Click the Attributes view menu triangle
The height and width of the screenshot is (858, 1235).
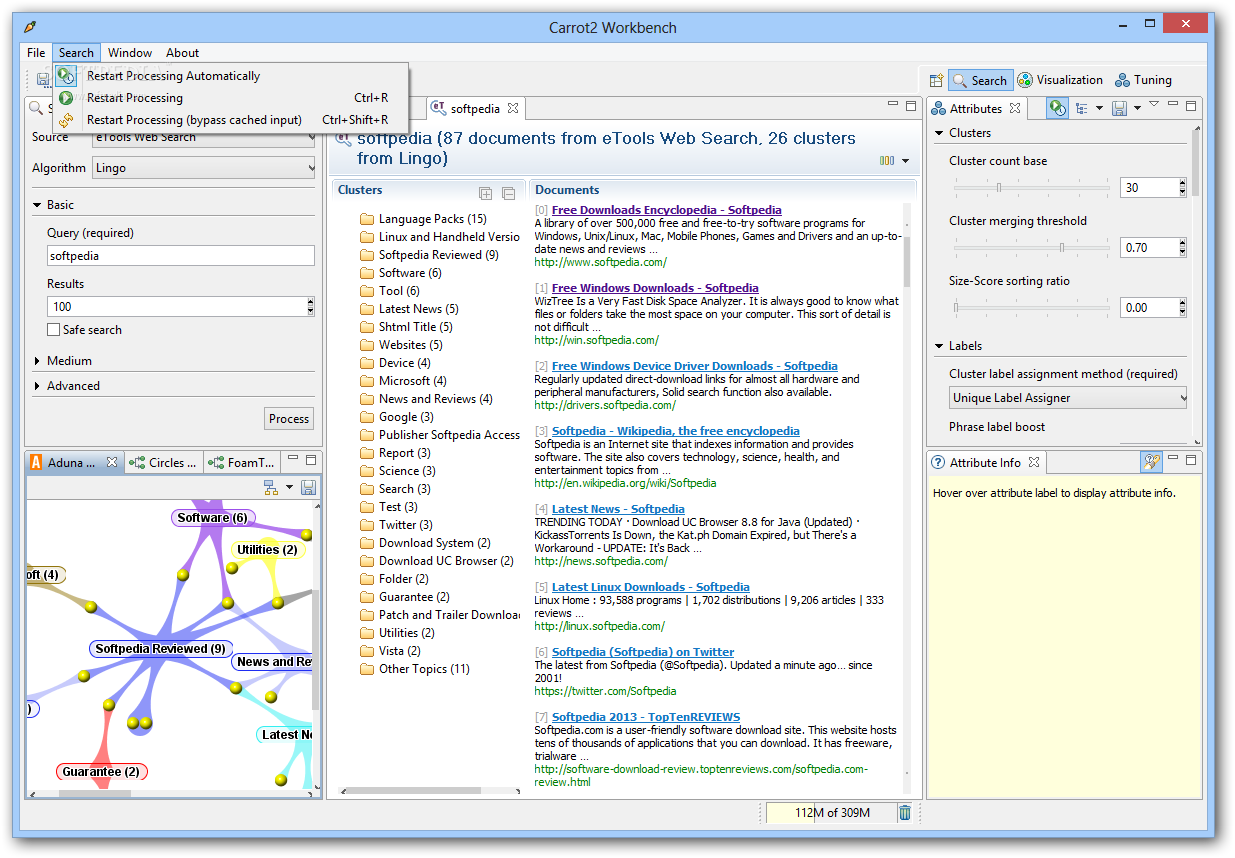[1154, 104]
